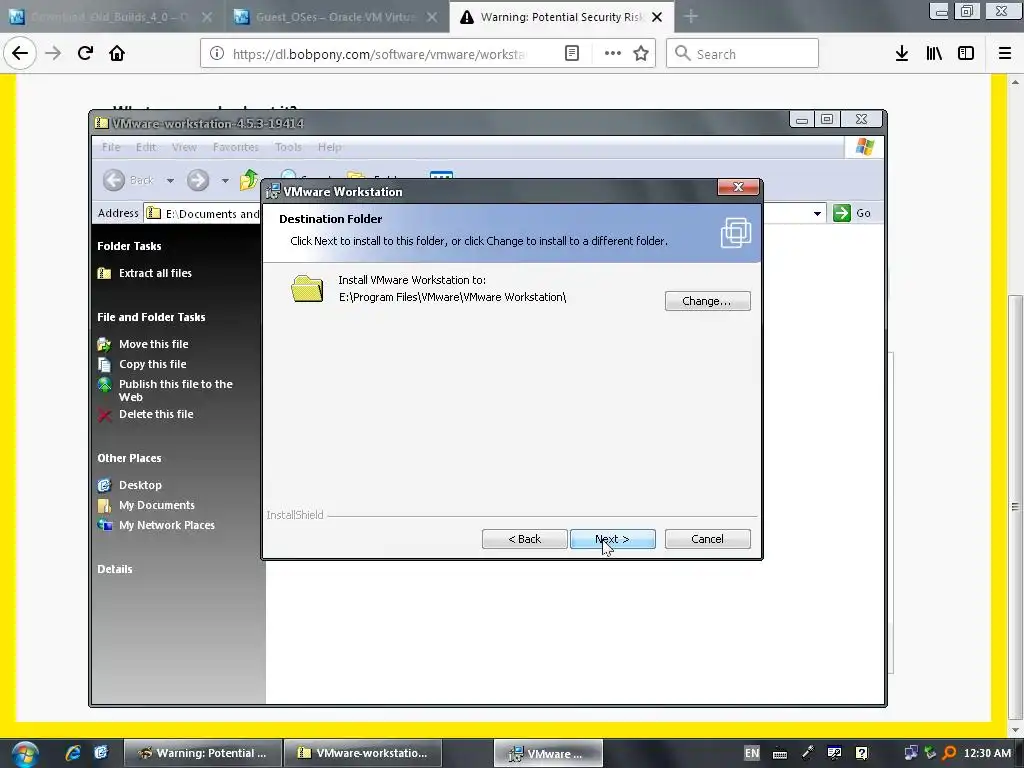Open Change destination folder dialog
The image size is (1024, 768).
707,301
